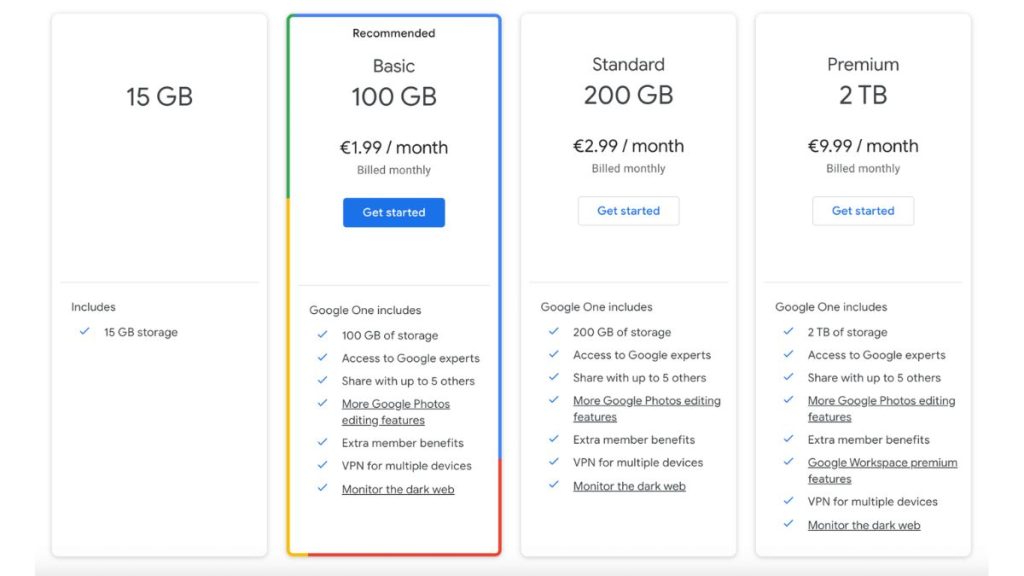
Task: Click checkmark next to Basic Extra member benefits
Action: (x=322, y=442)
